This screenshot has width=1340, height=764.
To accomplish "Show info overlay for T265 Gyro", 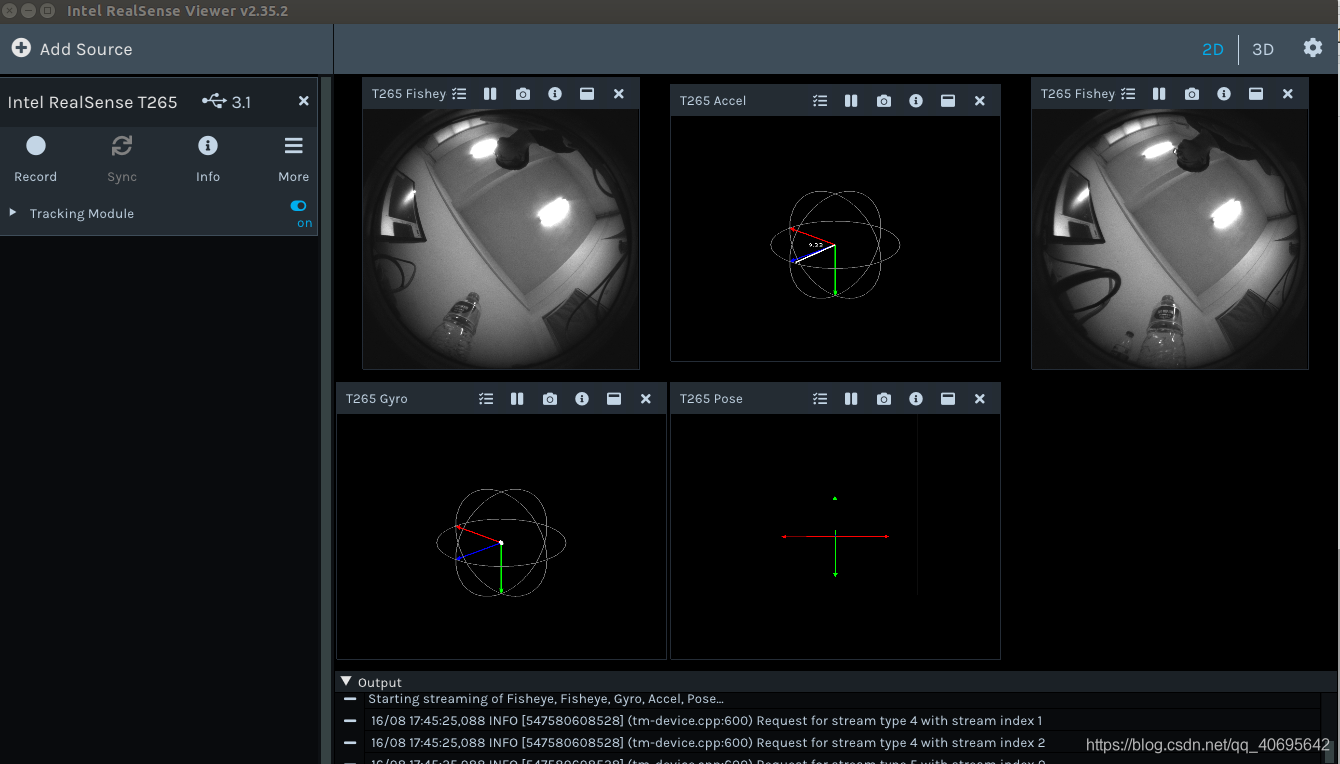I will click(581, 399).
